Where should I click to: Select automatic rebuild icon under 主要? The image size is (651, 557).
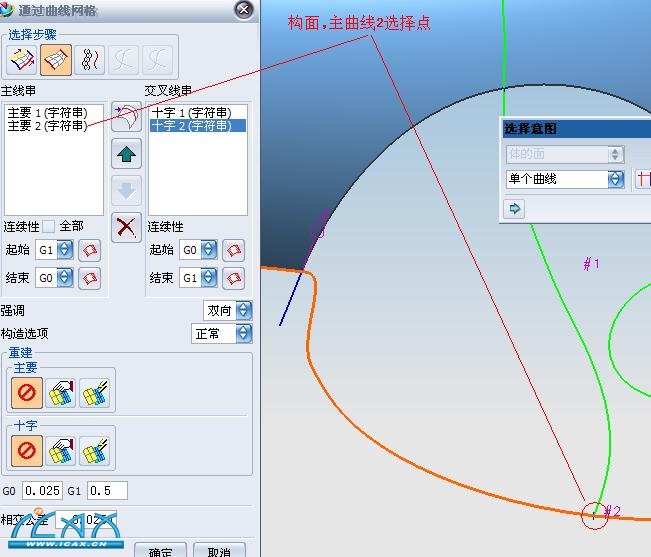(x=95, y=393)
